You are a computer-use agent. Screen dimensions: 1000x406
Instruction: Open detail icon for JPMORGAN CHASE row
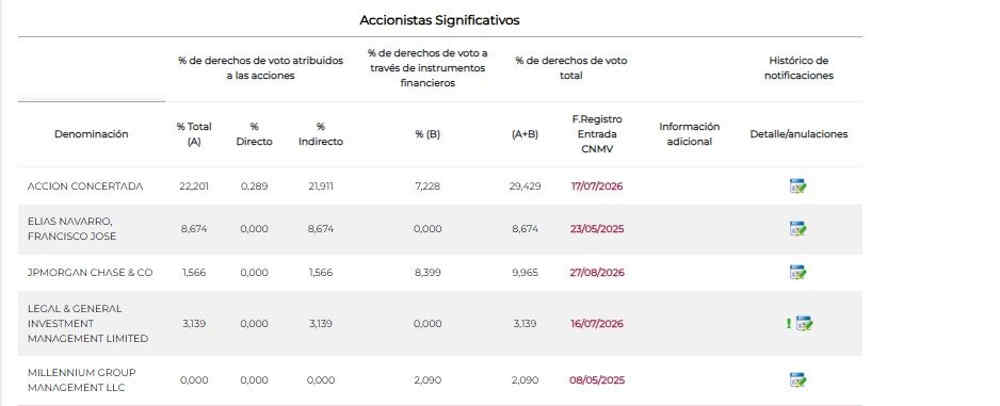[x=798, y=272]
